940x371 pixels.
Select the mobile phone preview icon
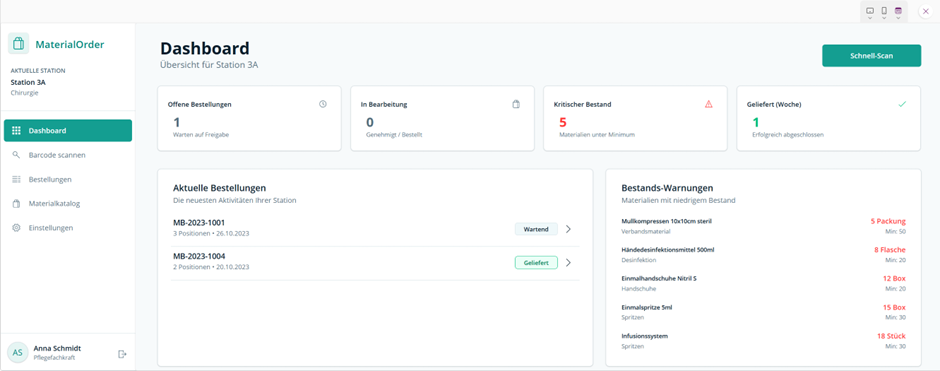(x=884, y=11)
